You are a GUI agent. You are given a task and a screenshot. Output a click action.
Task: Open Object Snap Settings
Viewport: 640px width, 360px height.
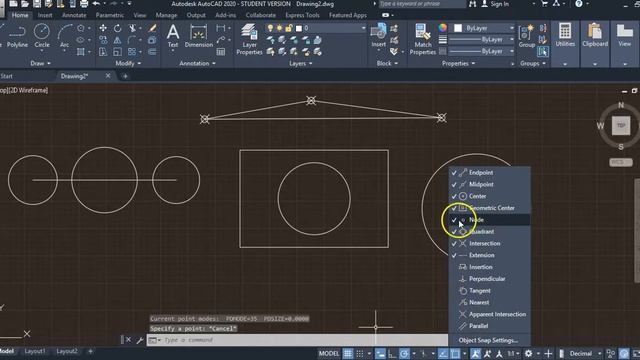click(x=488, y=340)
